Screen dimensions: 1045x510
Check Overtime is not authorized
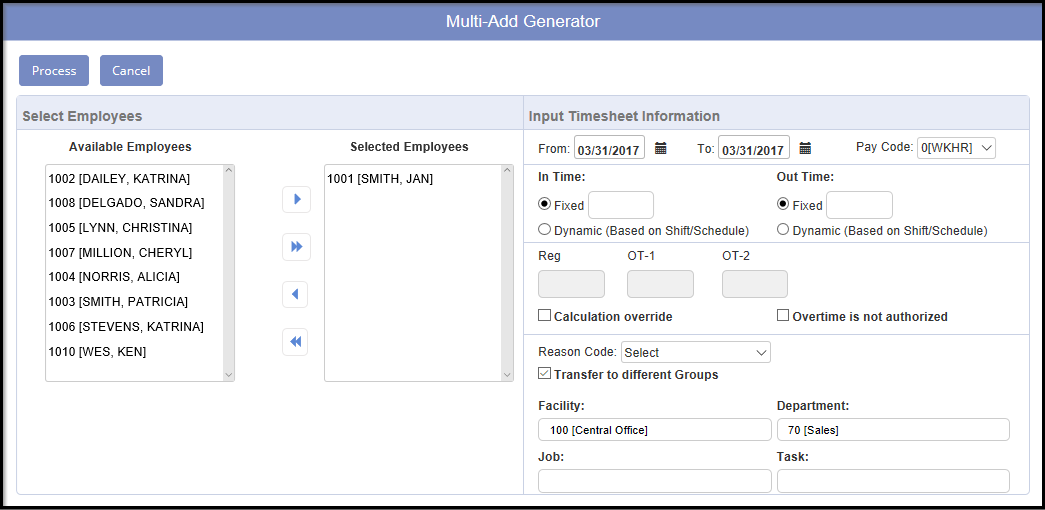[784, 316]
